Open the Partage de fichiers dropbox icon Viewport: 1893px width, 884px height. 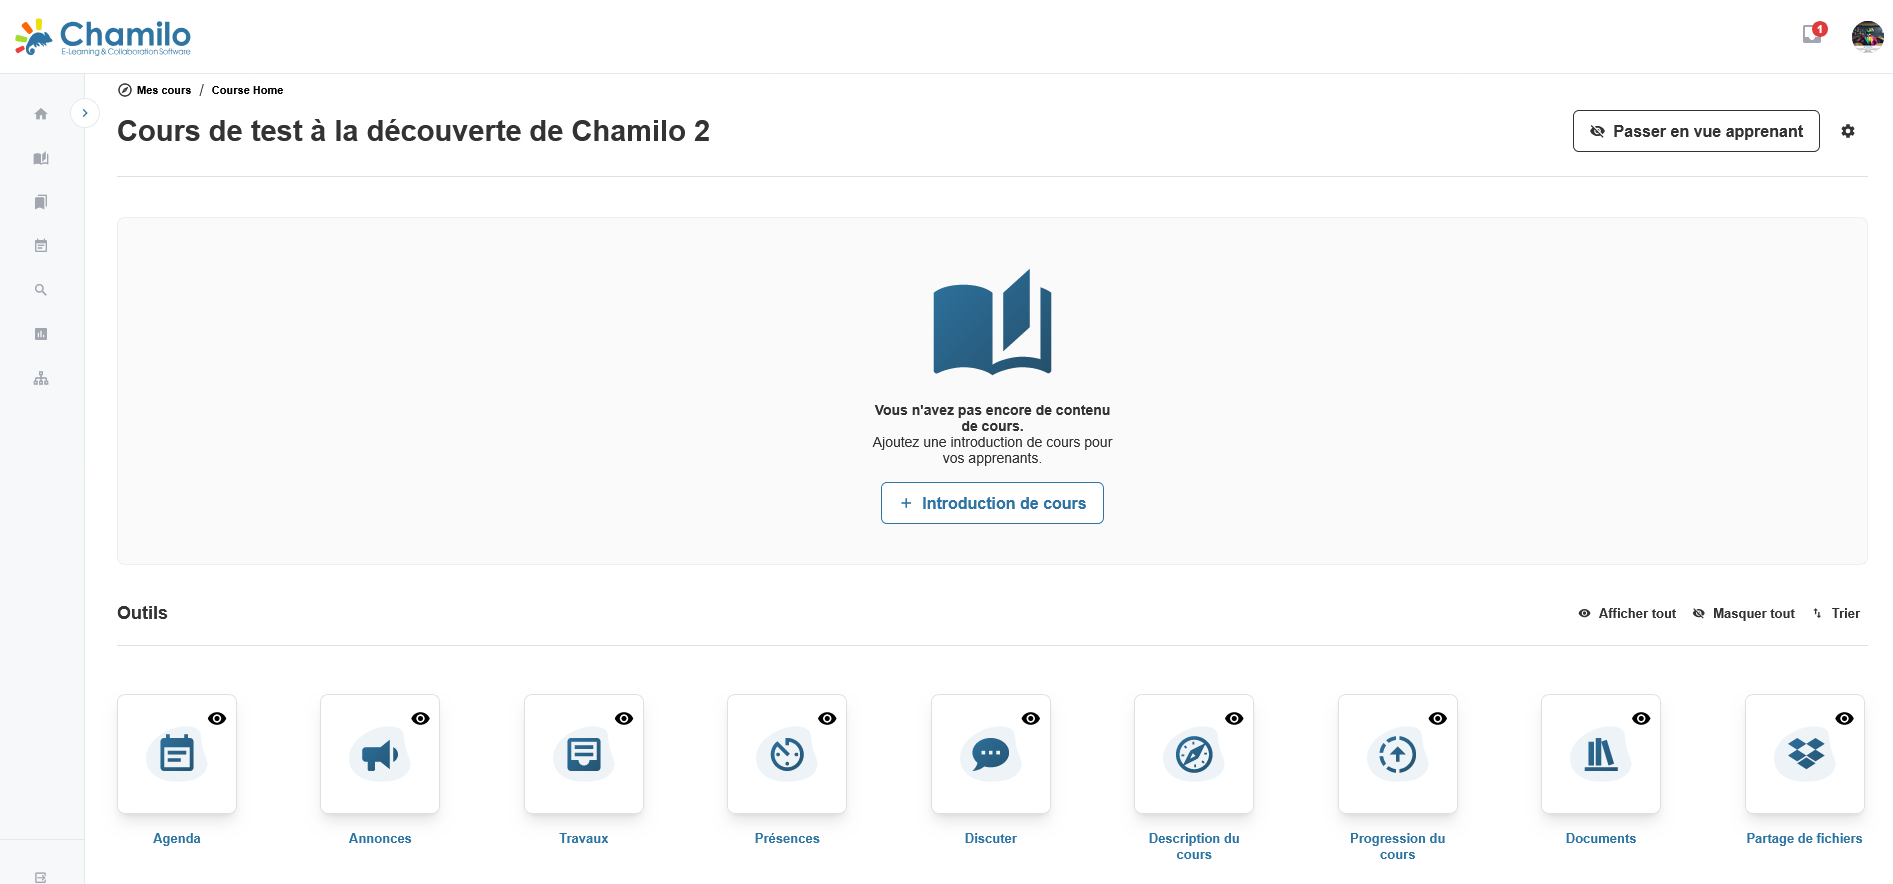pyautogui.click(x=1805, y=754)
